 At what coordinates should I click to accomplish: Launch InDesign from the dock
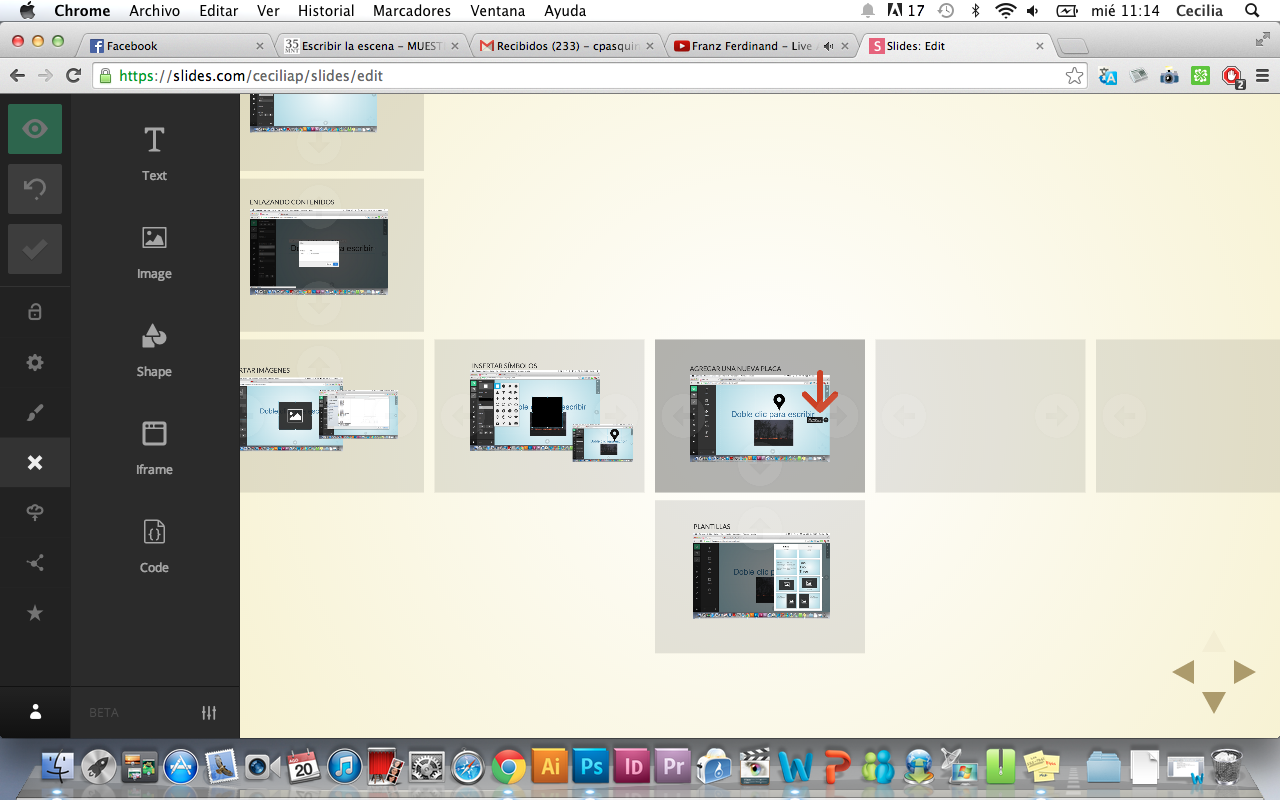[x=633, y=767]
